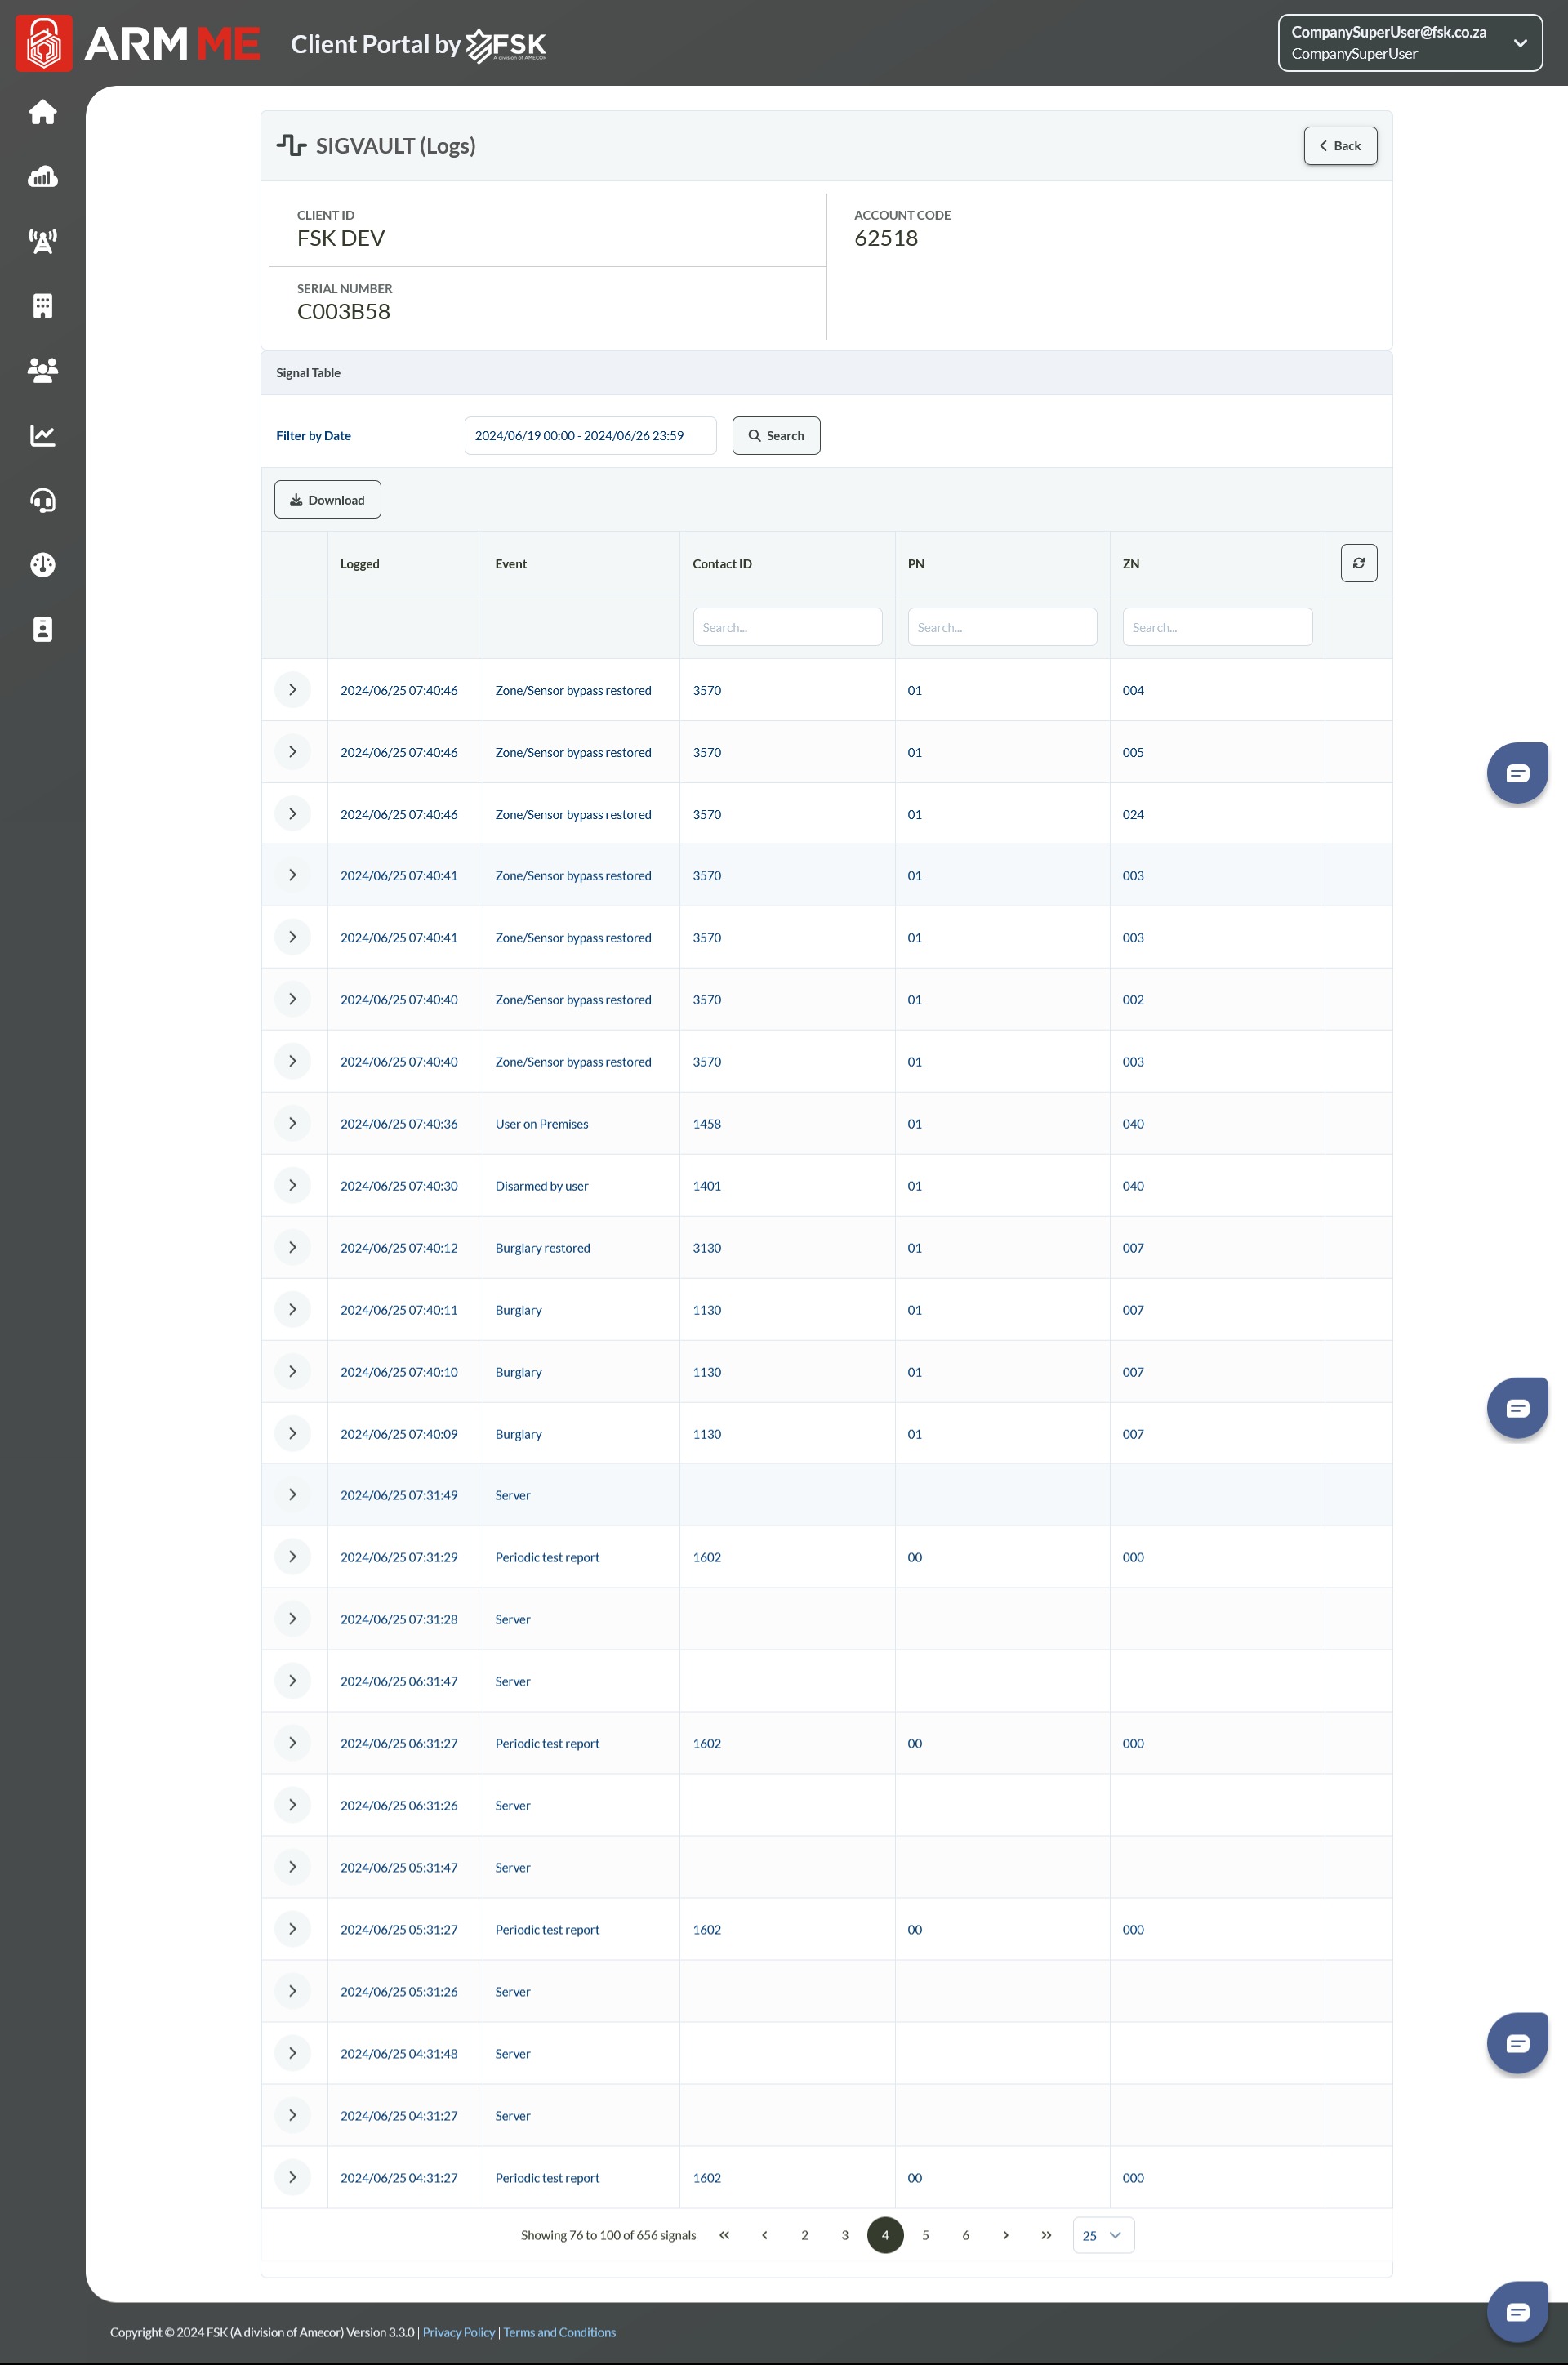This screenshot has width=1568, height=2365.
Task: Expand the Disarmed by user row
Action: coord(292,1185)
